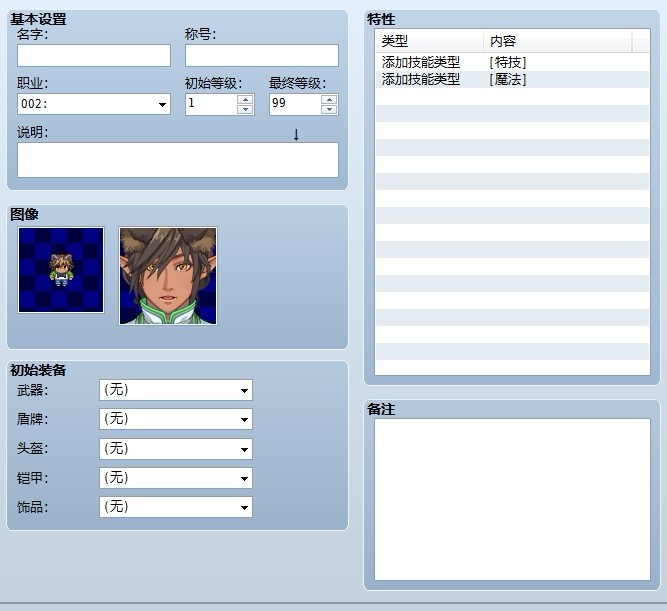
Task: Open the 饰品 accessory dropdown
Action: click(x=176, y=507)
